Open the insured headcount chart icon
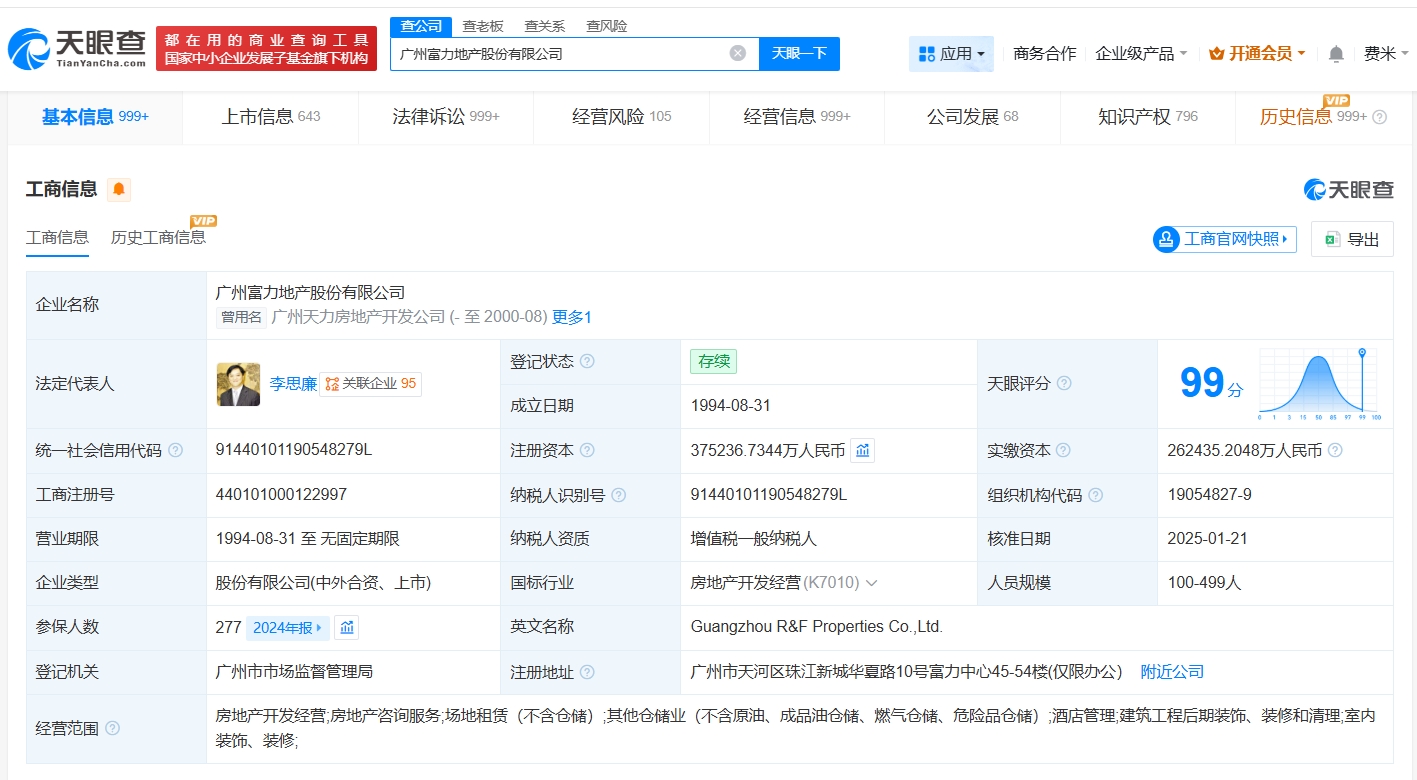This screenshot has height=780, width=1417. coord(346,627)
